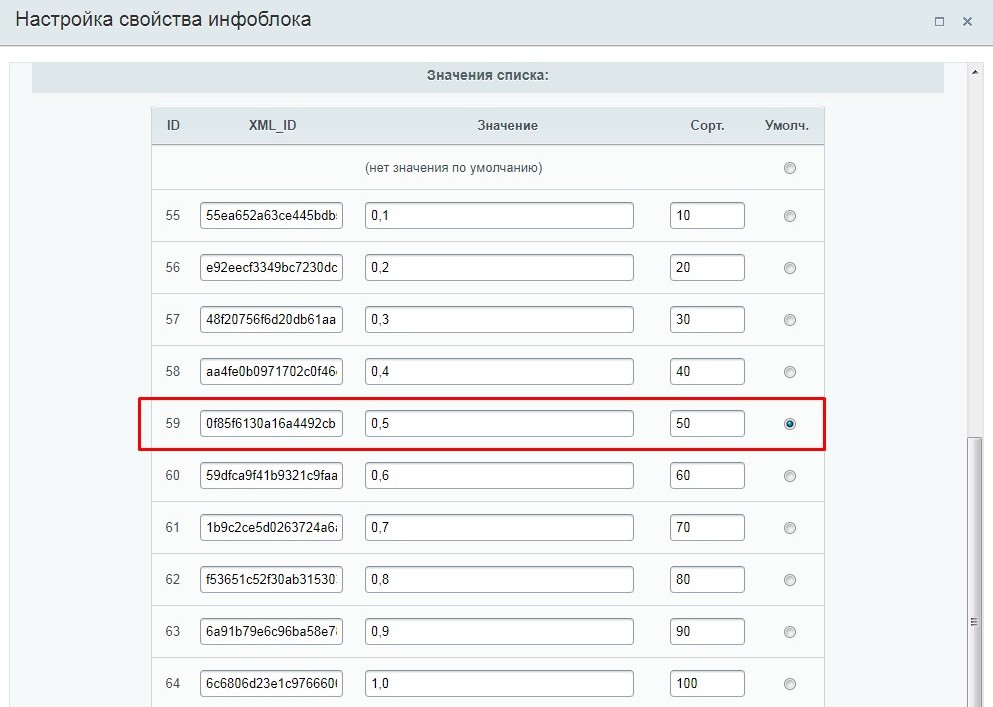This screenshot has width=993, height=707.
Task: Click the XML_ID field of row 55
Action: [271, 216]
